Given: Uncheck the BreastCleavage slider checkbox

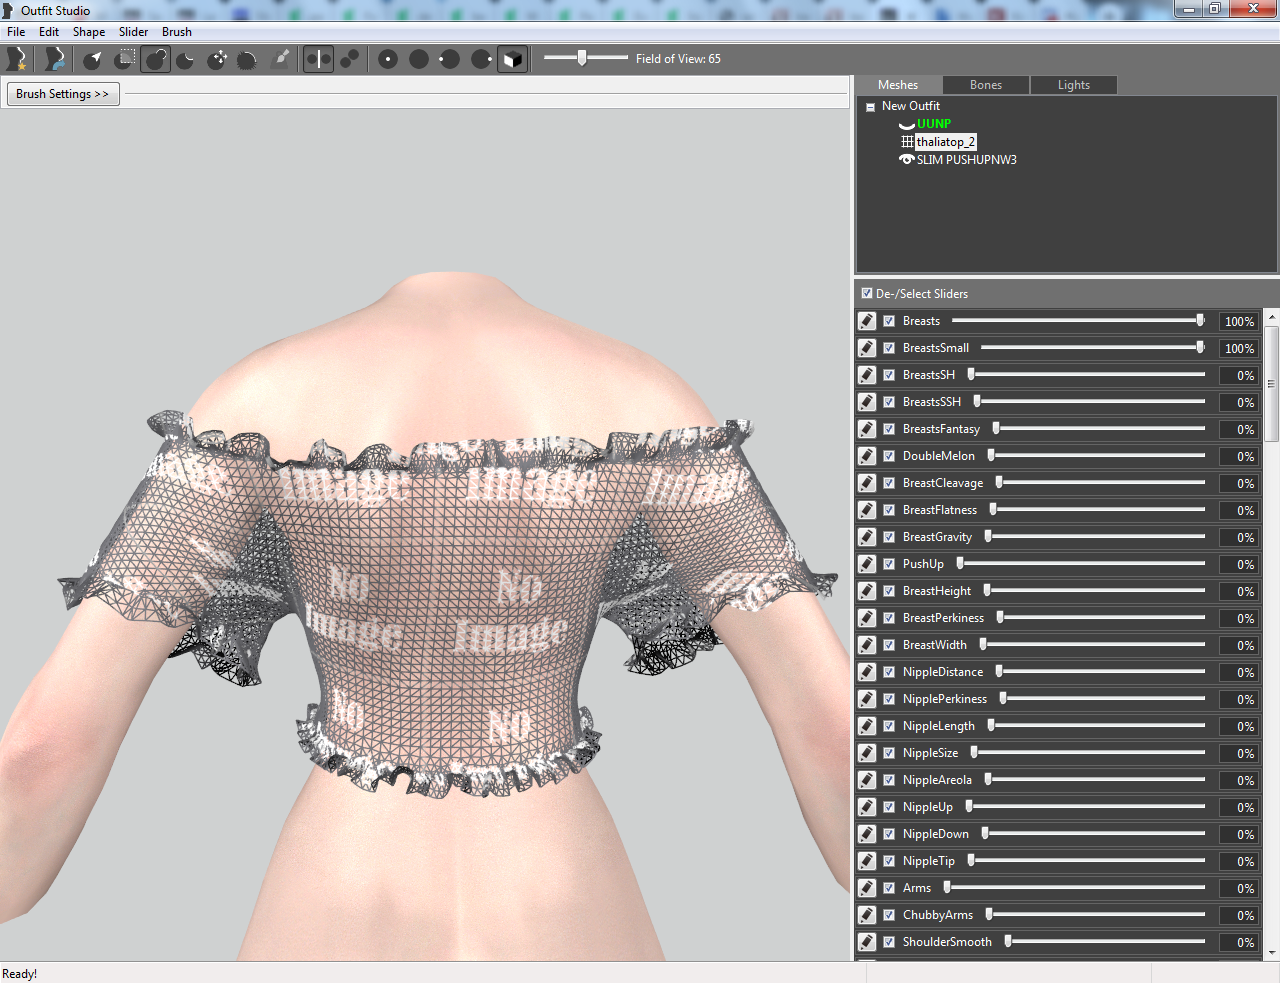Looking at the screenshot, I should (x=889, y=483).
